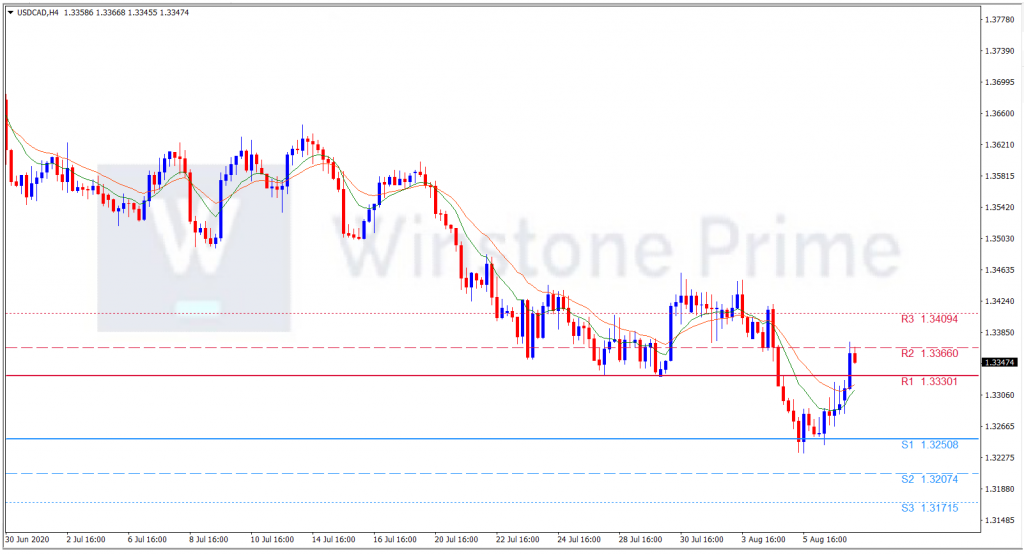Select the R2 1.33660 resistance label
The width and height of the screenshot is (1024, 555).
929,353
